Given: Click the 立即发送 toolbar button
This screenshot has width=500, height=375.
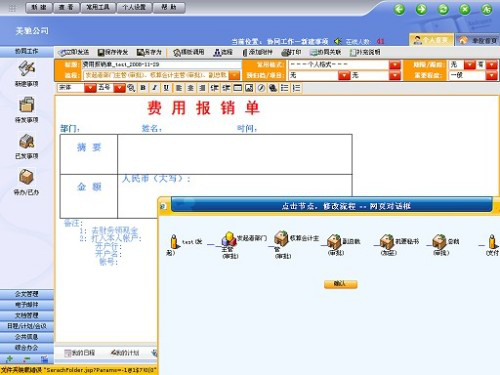Looking at the screenshot, I should tap(74, 52).
